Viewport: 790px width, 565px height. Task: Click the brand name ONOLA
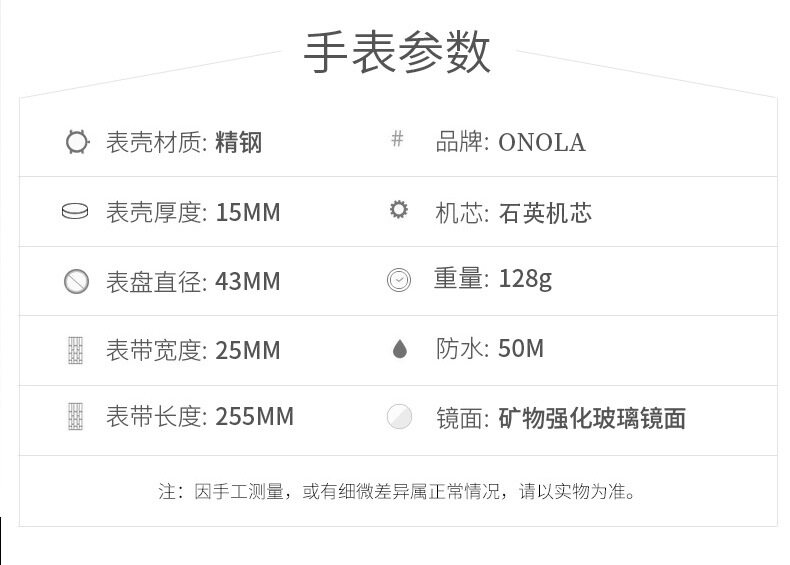click(541, 142)
